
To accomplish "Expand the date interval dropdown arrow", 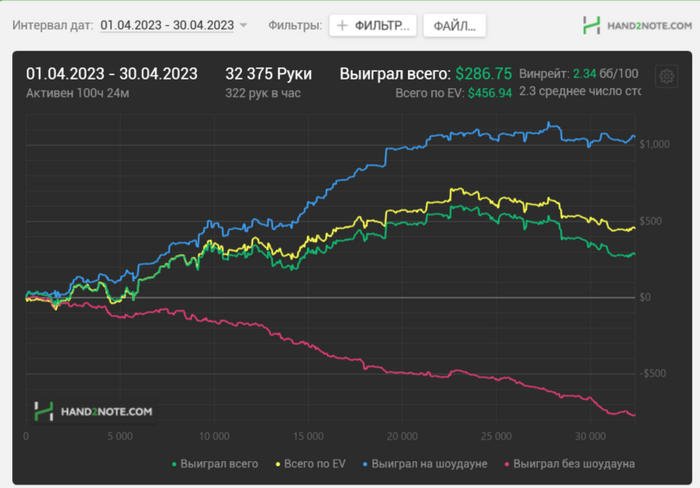I will point(243,25).
